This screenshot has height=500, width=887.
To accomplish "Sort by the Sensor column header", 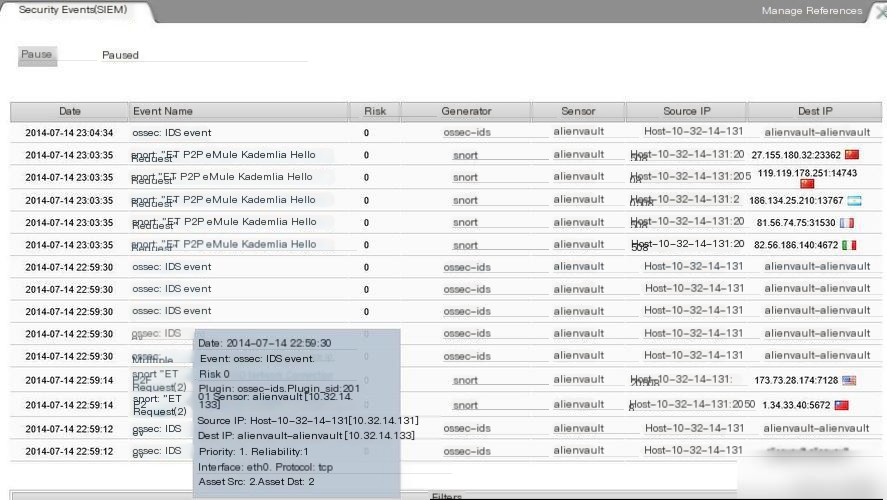I will [x=578, y=111].
